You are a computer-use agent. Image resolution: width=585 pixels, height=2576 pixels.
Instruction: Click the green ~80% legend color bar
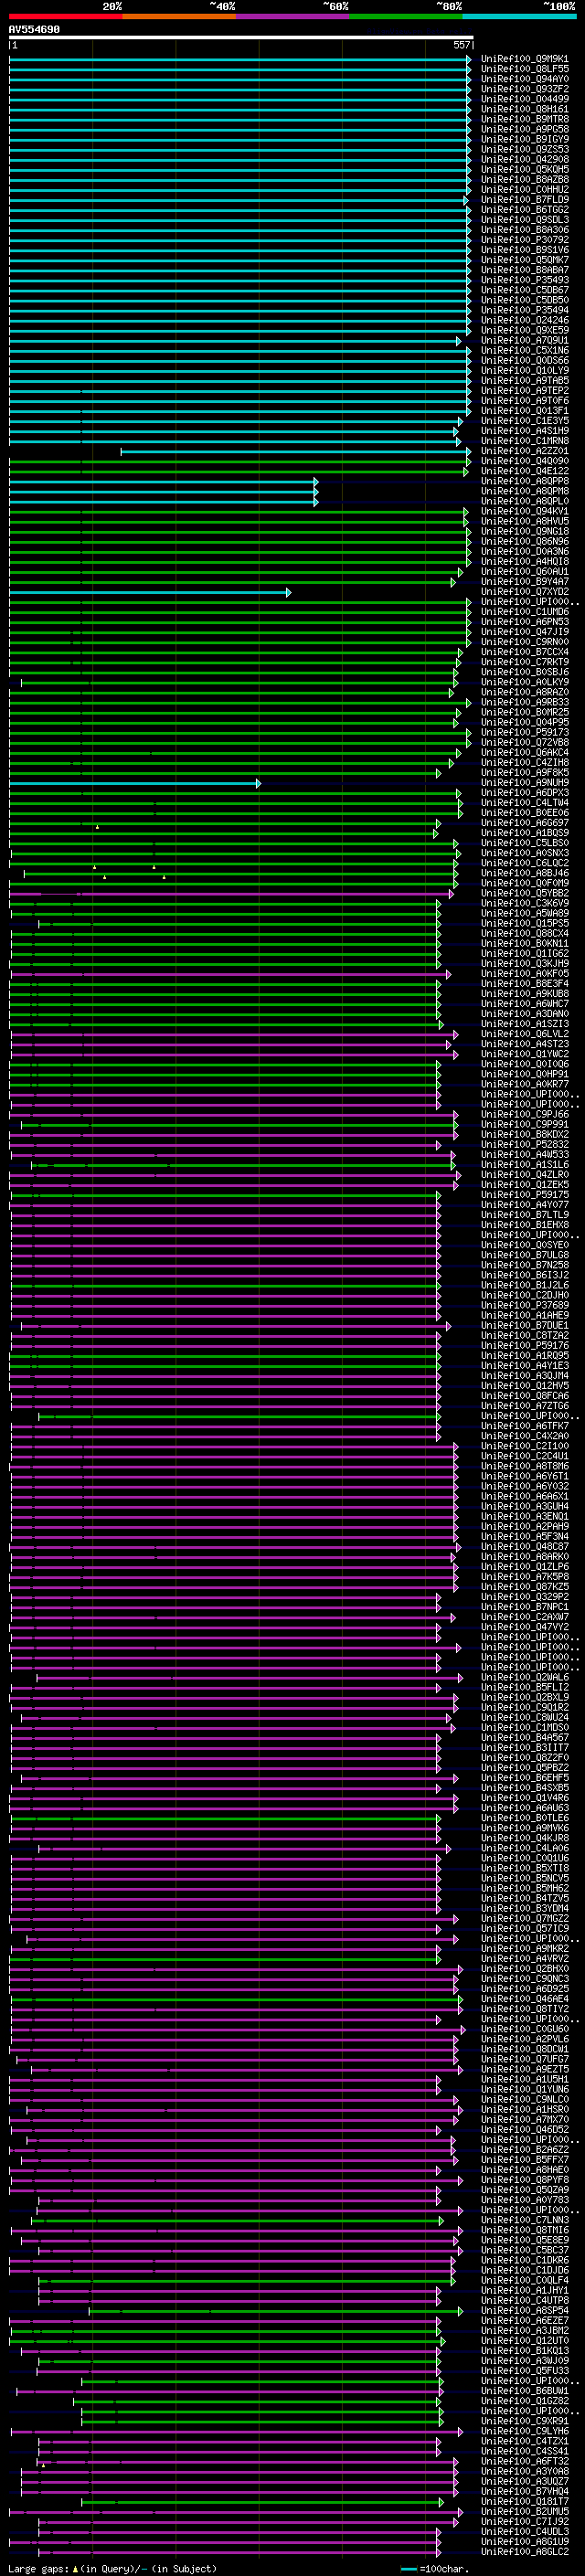405,17
